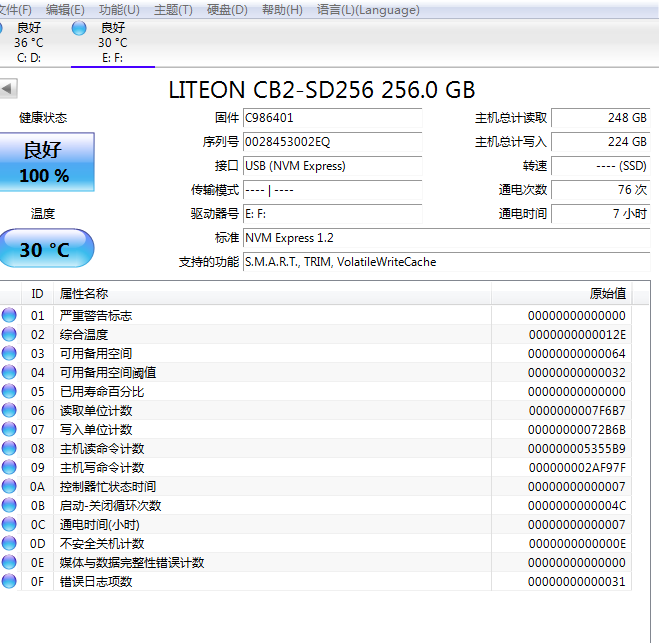Screen dimensions: 659x643
Task: Click status orb of row 04 可用备用空间阈值
Action: click(x=9, y=372)
